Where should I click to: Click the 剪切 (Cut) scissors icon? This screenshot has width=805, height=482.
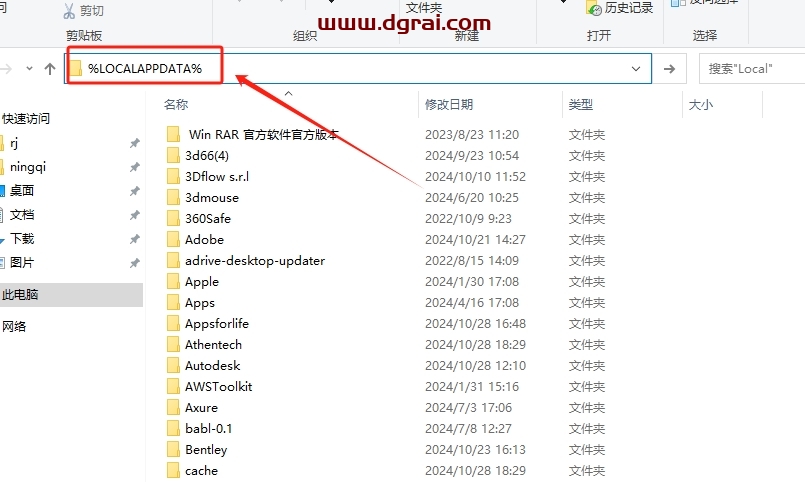click(69, 11)
